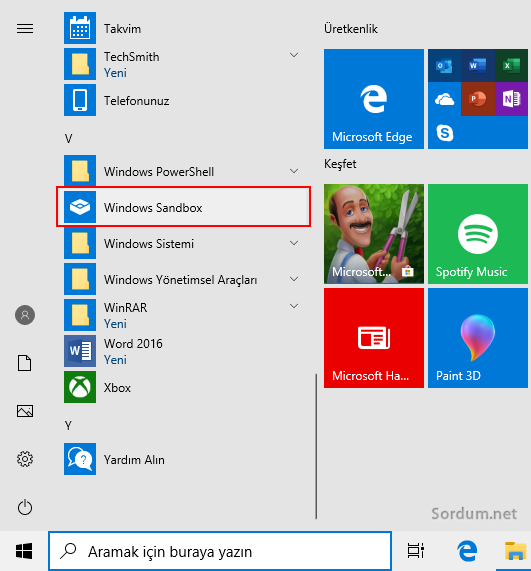Viewport: 531px width, 571px height.
Task: Expand the Windows PowerShell folder chevron
Action: (x=294, y=171)
